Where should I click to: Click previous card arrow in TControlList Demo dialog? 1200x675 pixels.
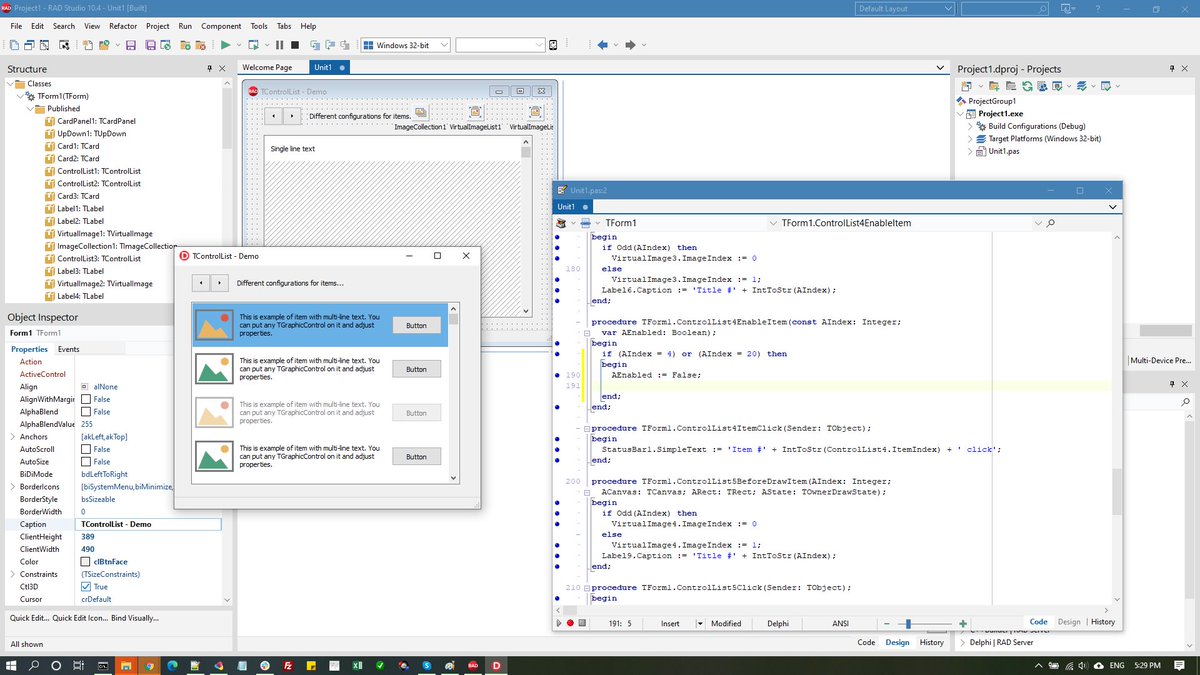[200, 283]
